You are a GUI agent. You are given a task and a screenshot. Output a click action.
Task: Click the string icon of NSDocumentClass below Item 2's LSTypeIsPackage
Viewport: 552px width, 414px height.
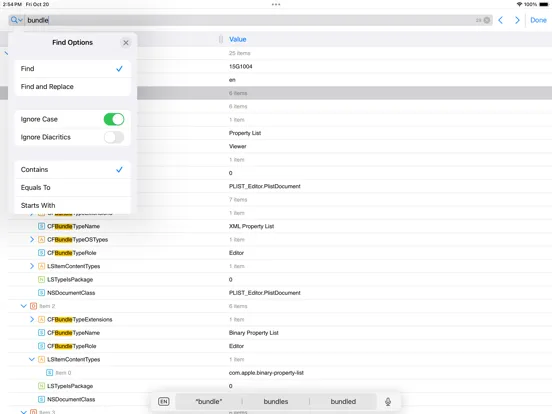click(41, 399)
